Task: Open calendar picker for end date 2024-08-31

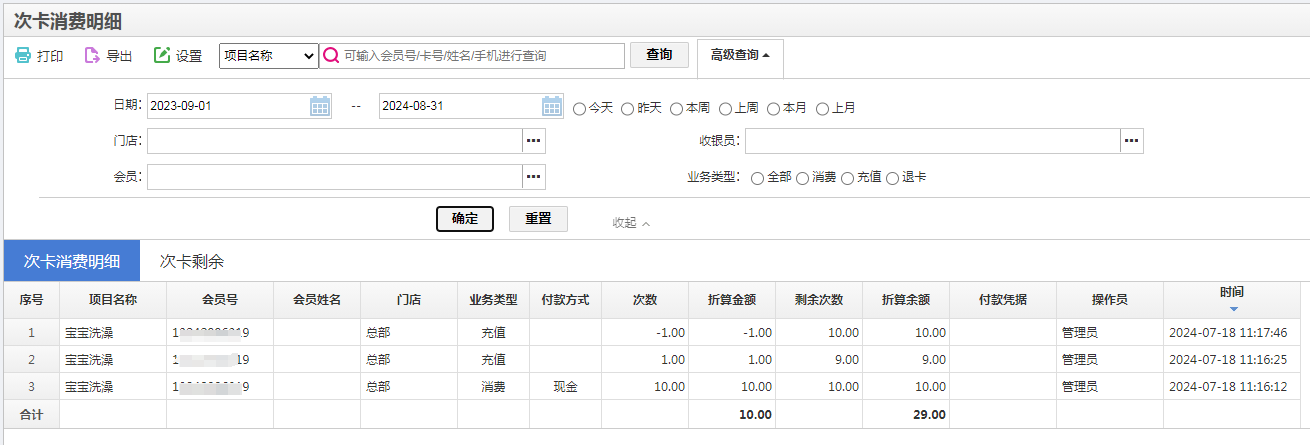Action: (x=552, y=106)
